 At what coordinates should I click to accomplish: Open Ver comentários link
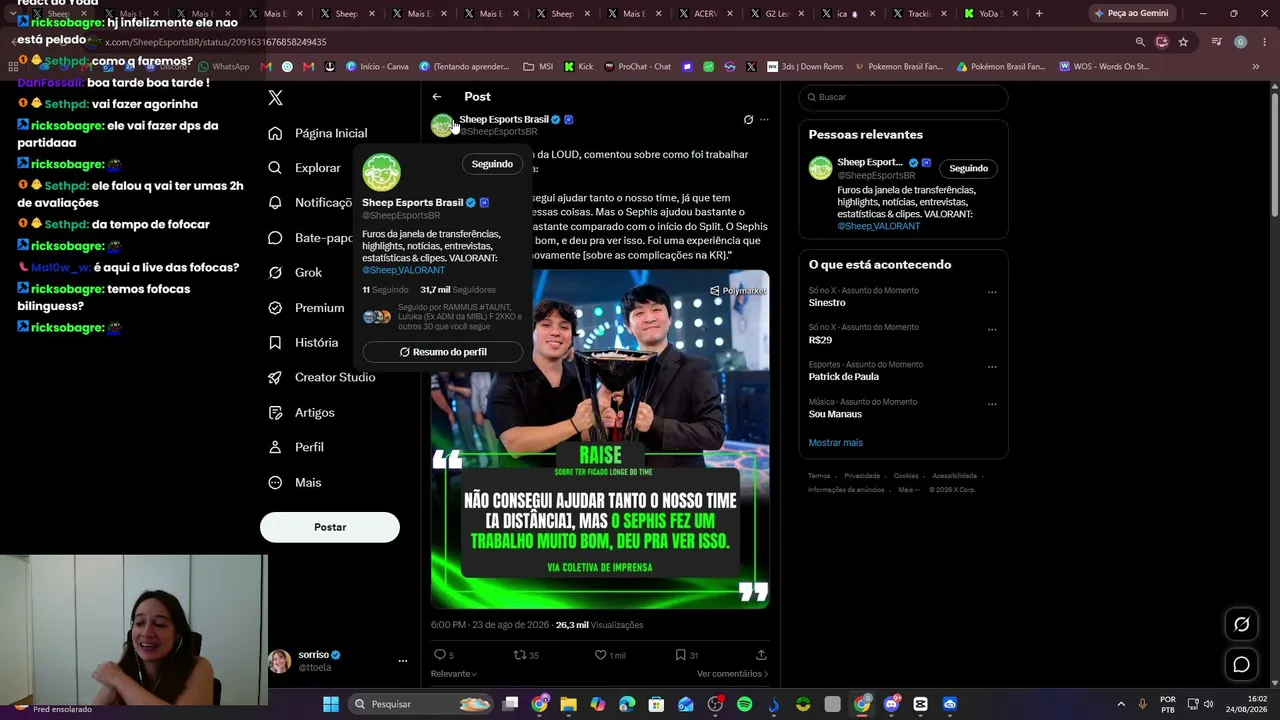coord(733,674)
